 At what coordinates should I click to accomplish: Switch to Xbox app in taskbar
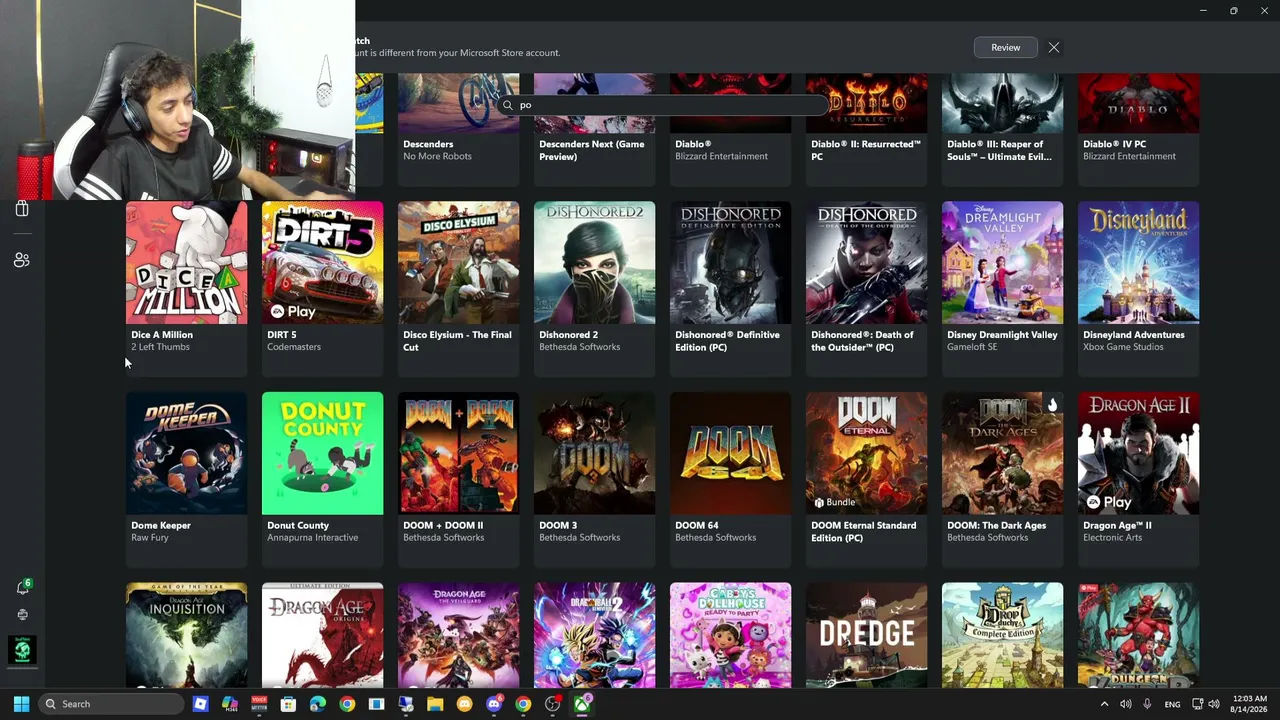[x=581, y=704]
